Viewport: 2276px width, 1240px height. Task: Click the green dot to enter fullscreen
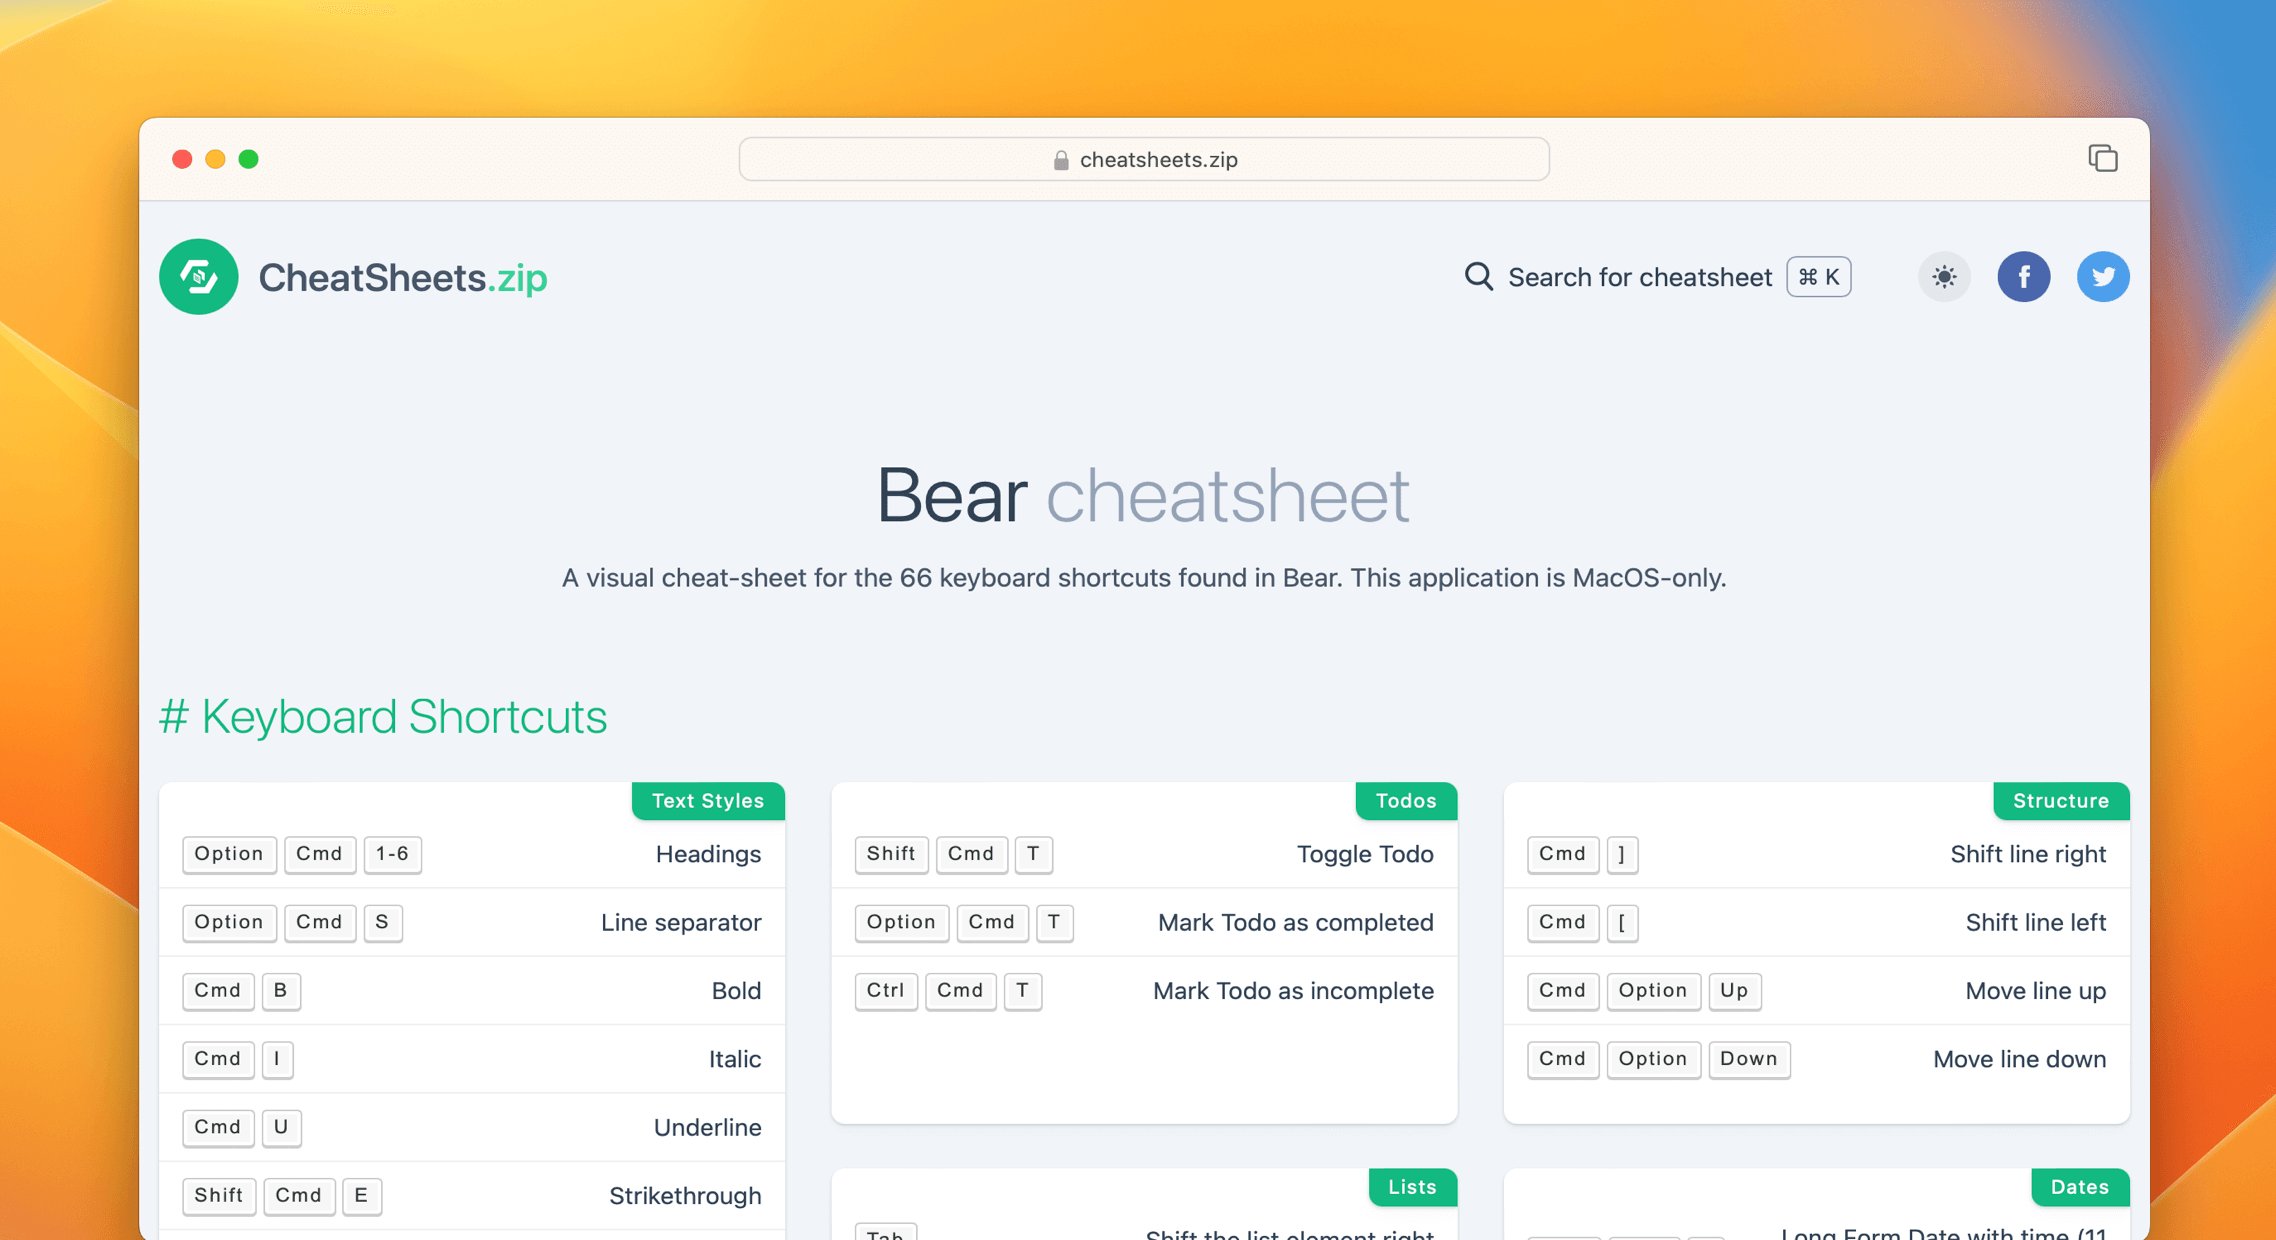point(249,158)
